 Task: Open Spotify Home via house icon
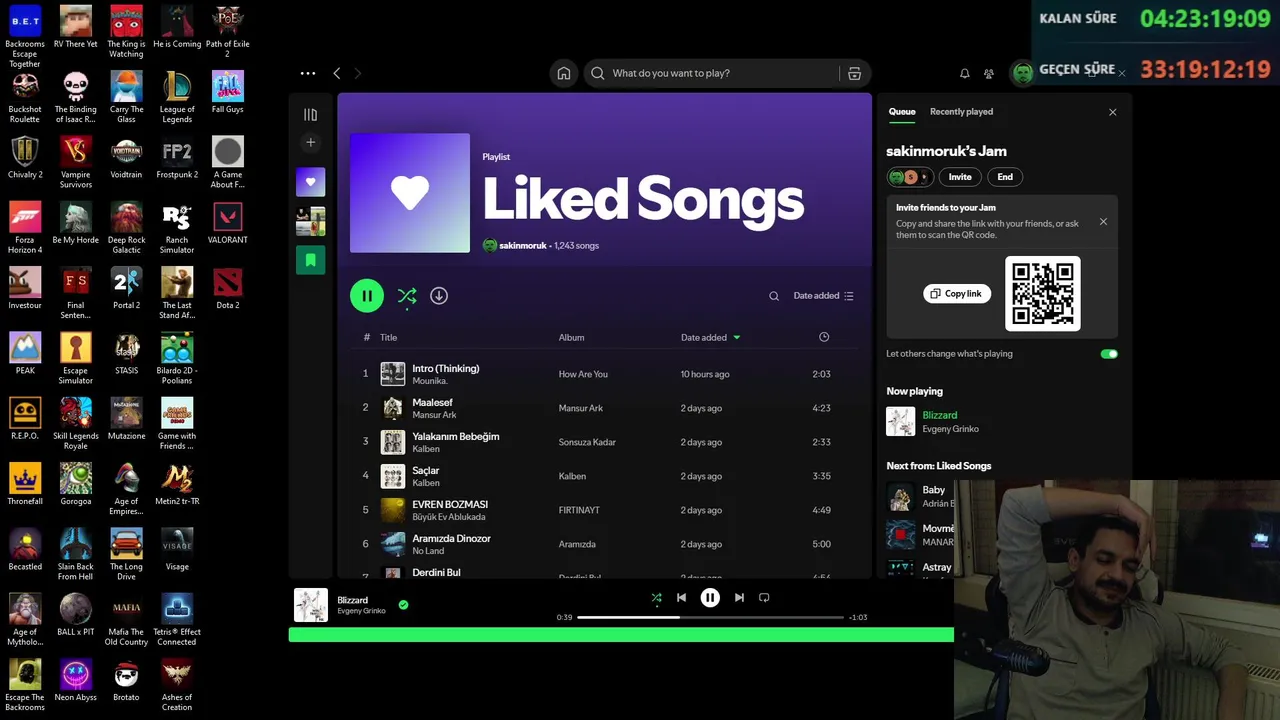click(x=564, y=73)
